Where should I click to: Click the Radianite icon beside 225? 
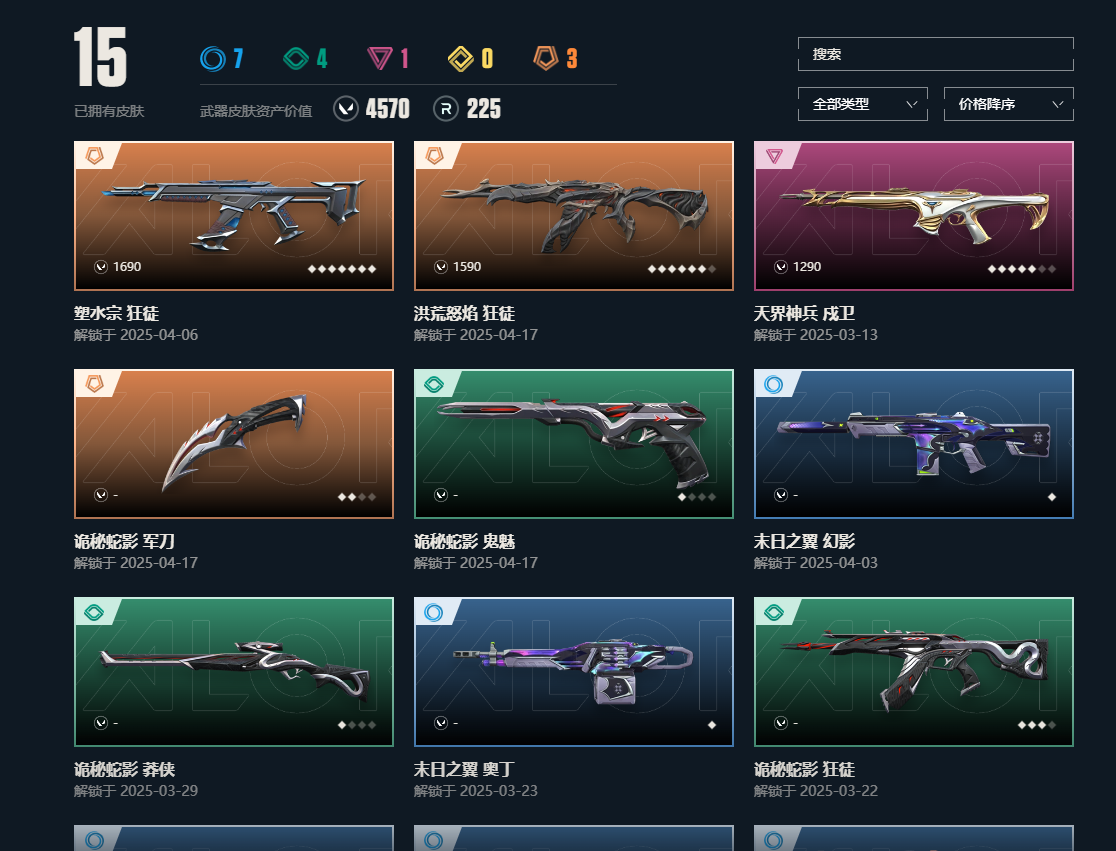[x=446, y=109]
